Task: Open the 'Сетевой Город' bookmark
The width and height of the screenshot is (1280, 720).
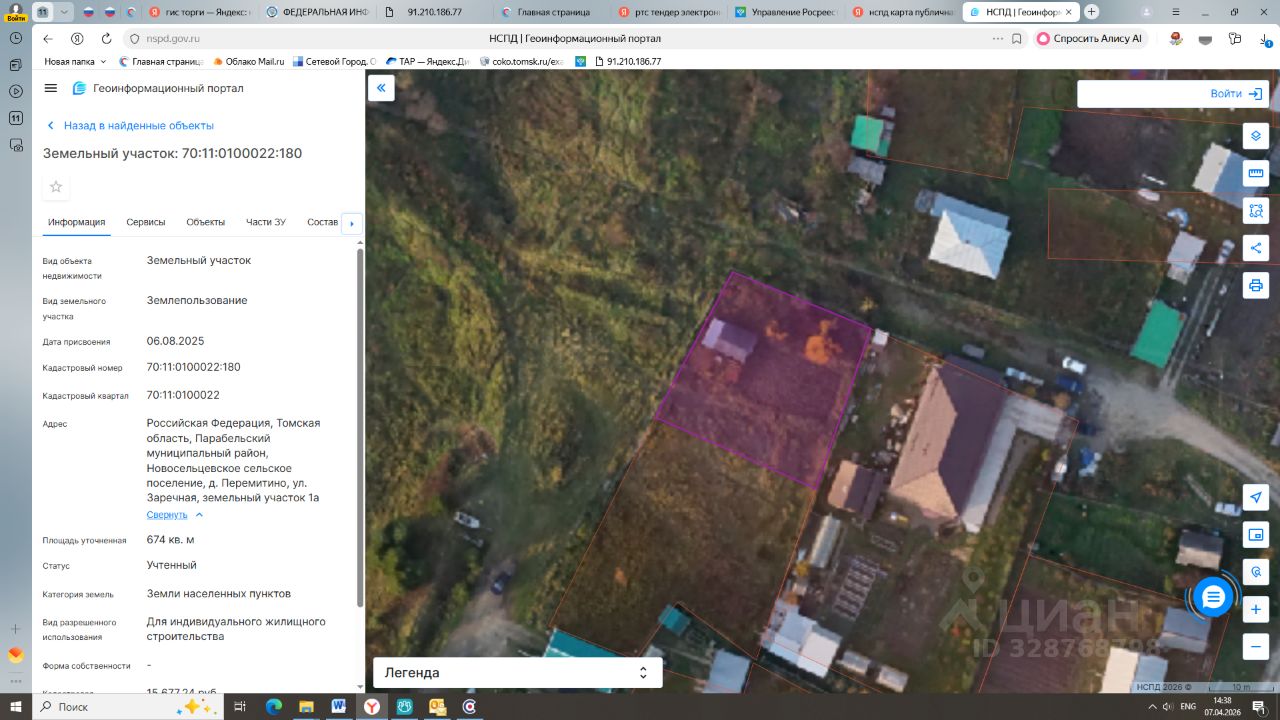Action: [334, 61]
